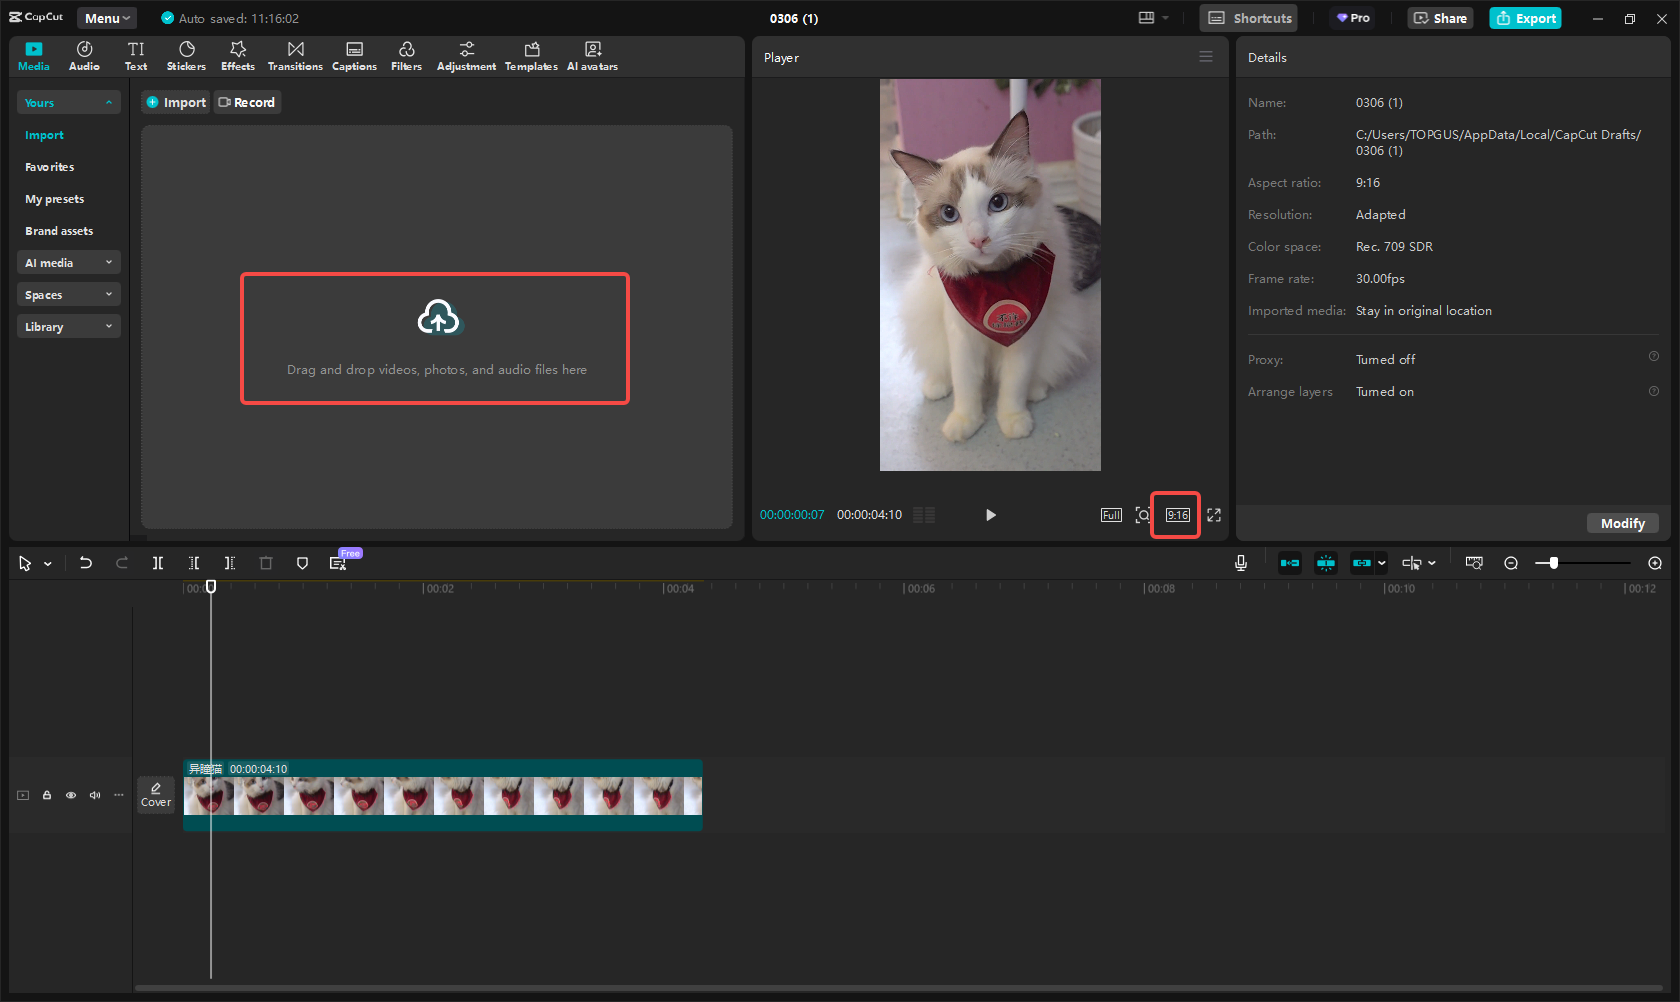Select Favorites in the media sidebar
The width and height of the screenshot is (1680, 1002).
[50, 167]
